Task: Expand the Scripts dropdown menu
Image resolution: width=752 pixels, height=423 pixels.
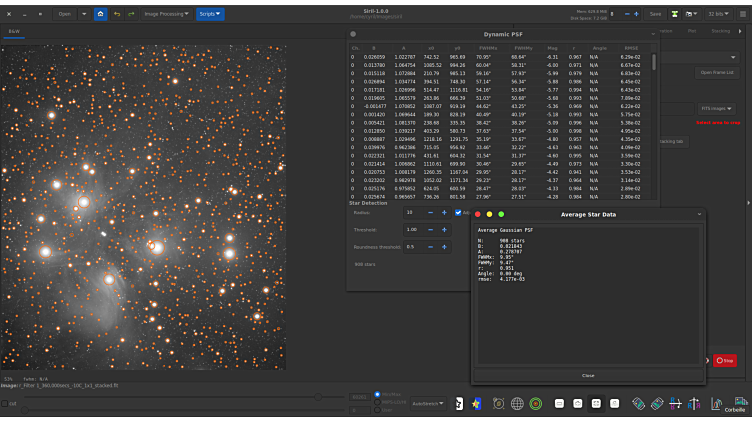Action: point(210,14)
